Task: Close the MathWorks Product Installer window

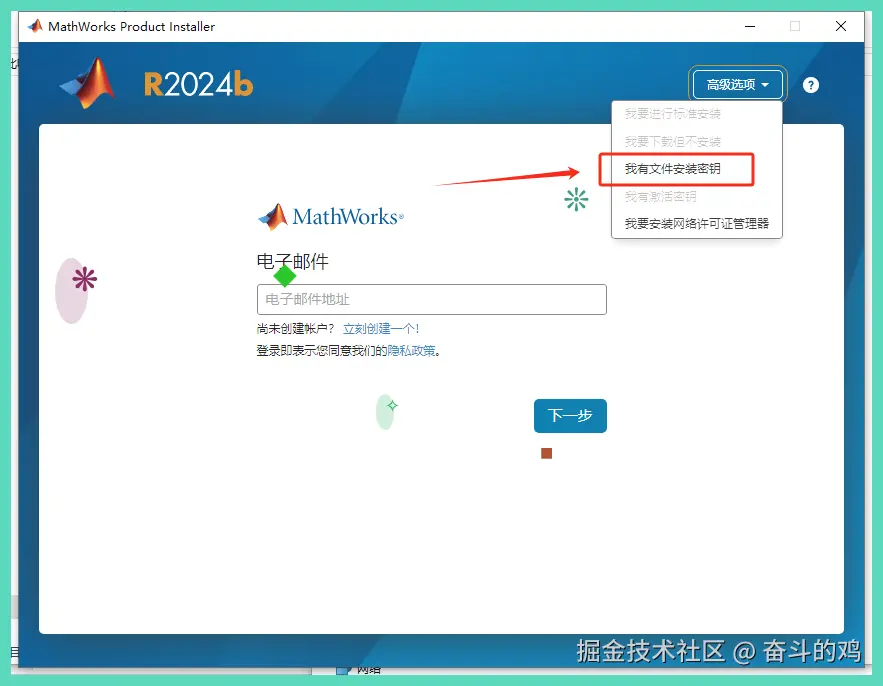Action: (841, 26)
